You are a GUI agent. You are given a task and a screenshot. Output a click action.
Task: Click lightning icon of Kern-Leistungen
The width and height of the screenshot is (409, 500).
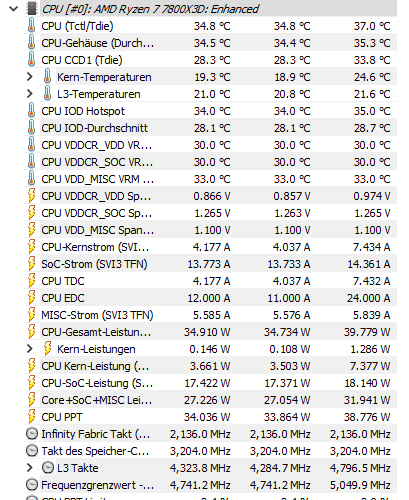pyautogui.click(x=47, y=349)
